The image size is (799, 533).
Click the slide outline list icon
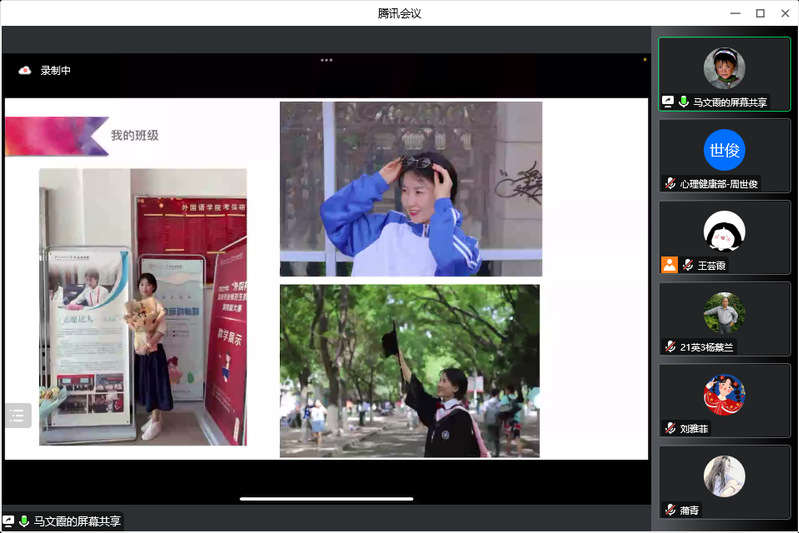click(x=17, y=416)
